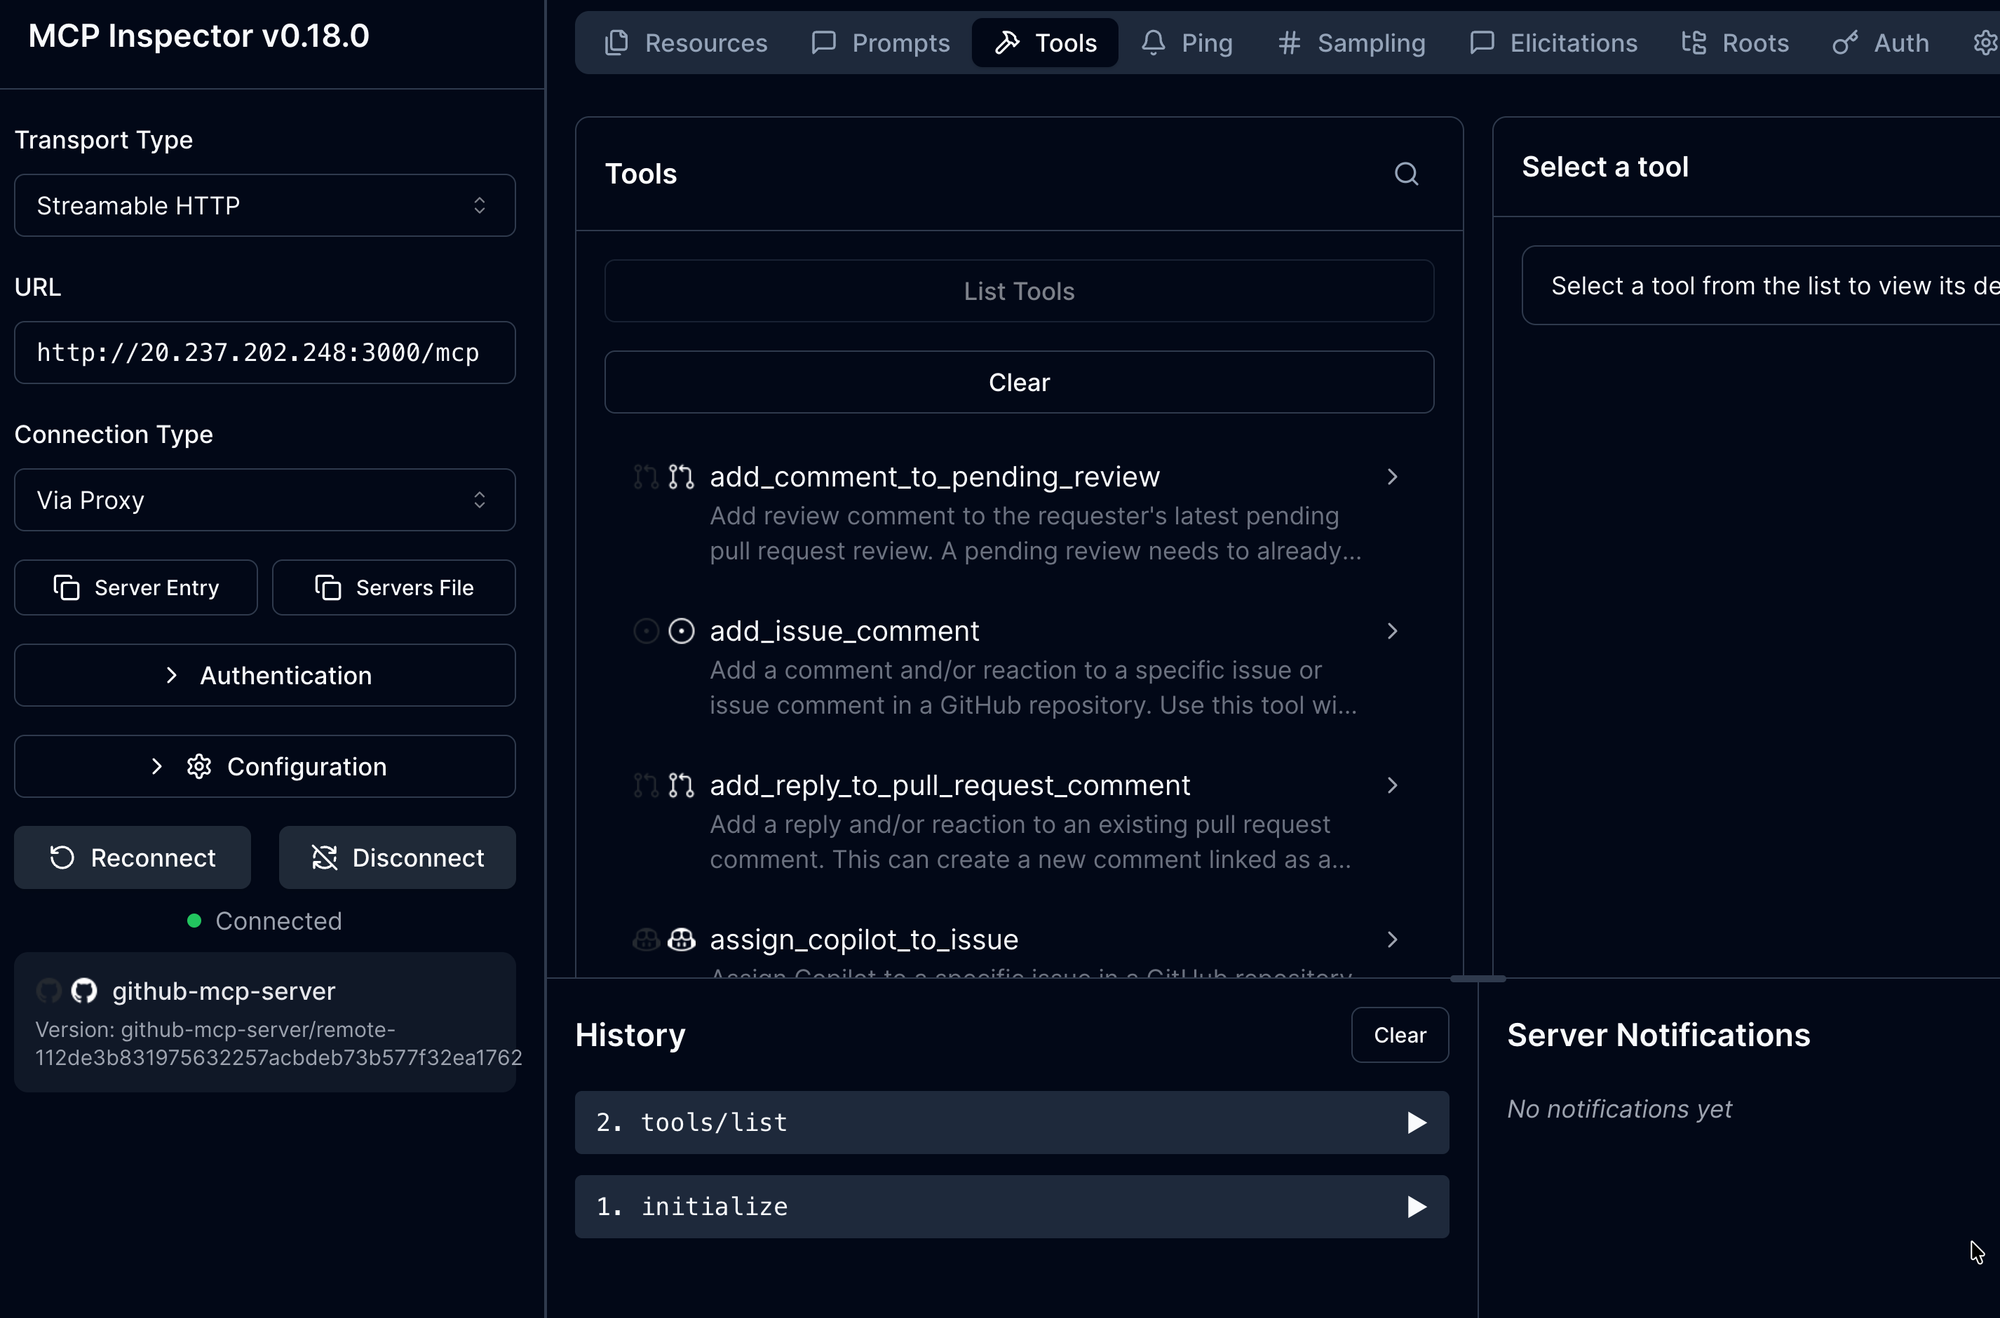Copy the Servers File
Viewport: 2000px width, 1318px height.
[394, 588]
